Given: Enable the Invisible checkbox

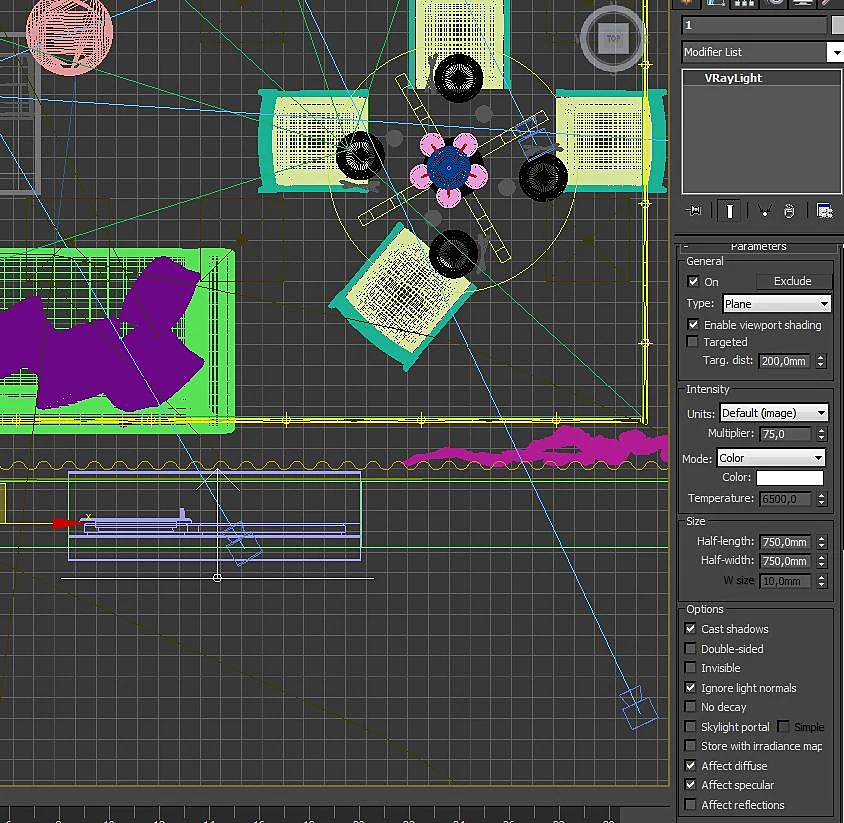Looking at the screenshot, I should click(691, 667).
